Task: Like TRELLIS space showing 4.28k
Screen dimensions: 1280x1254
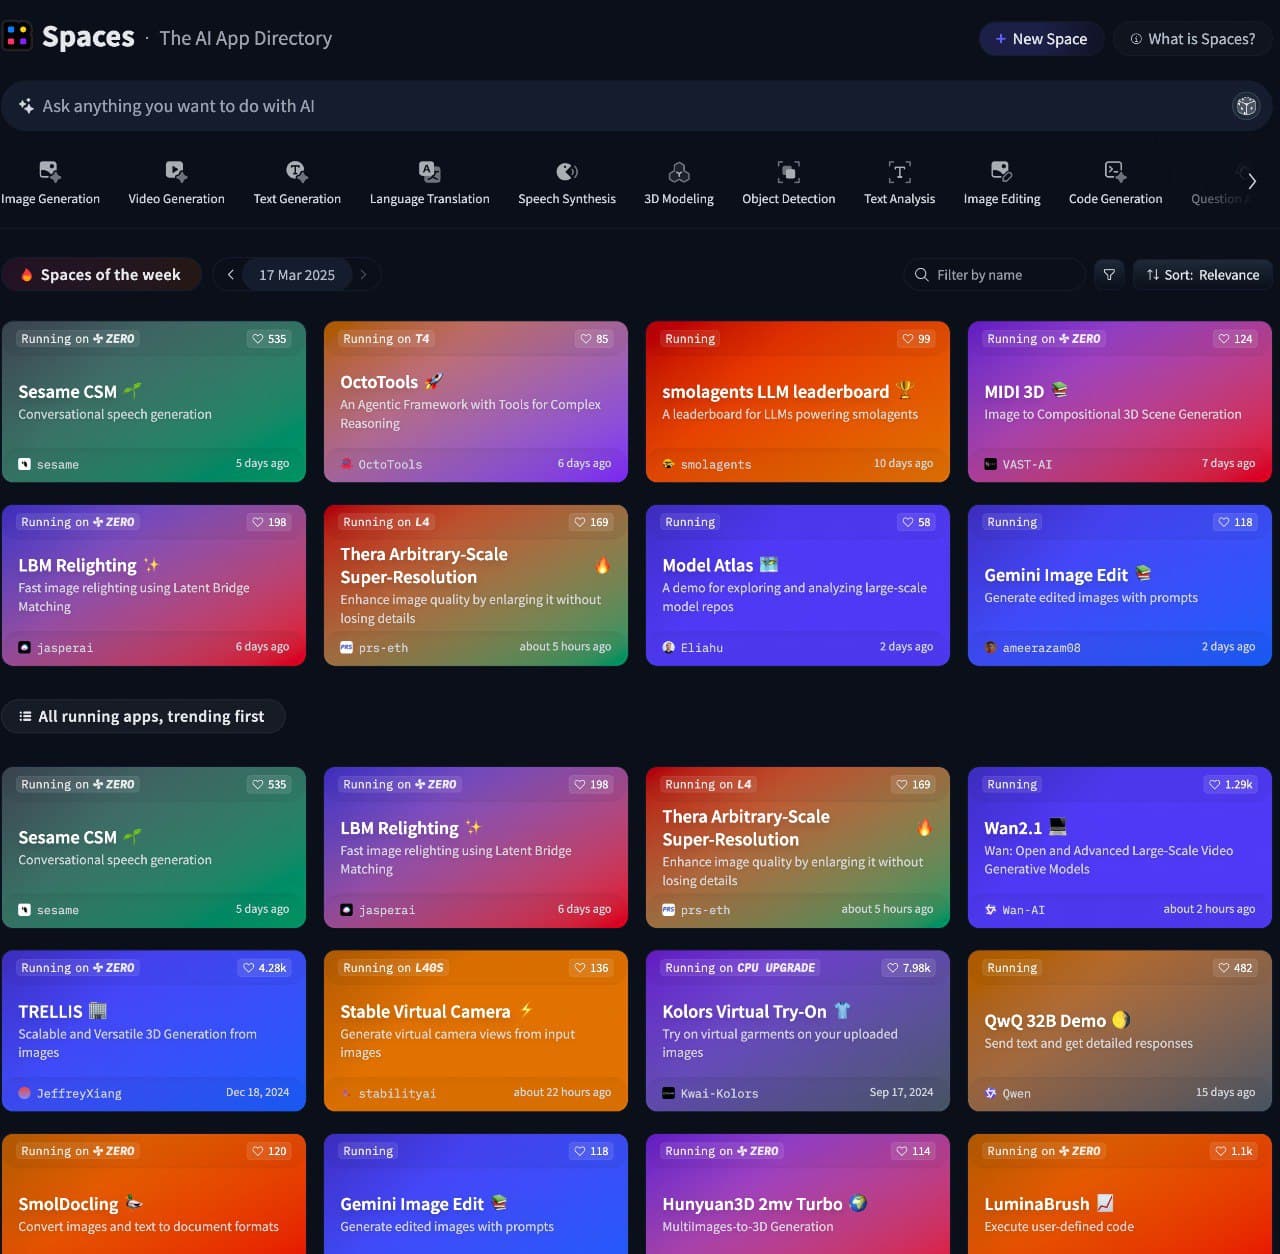Action: (x=264, y=968)
